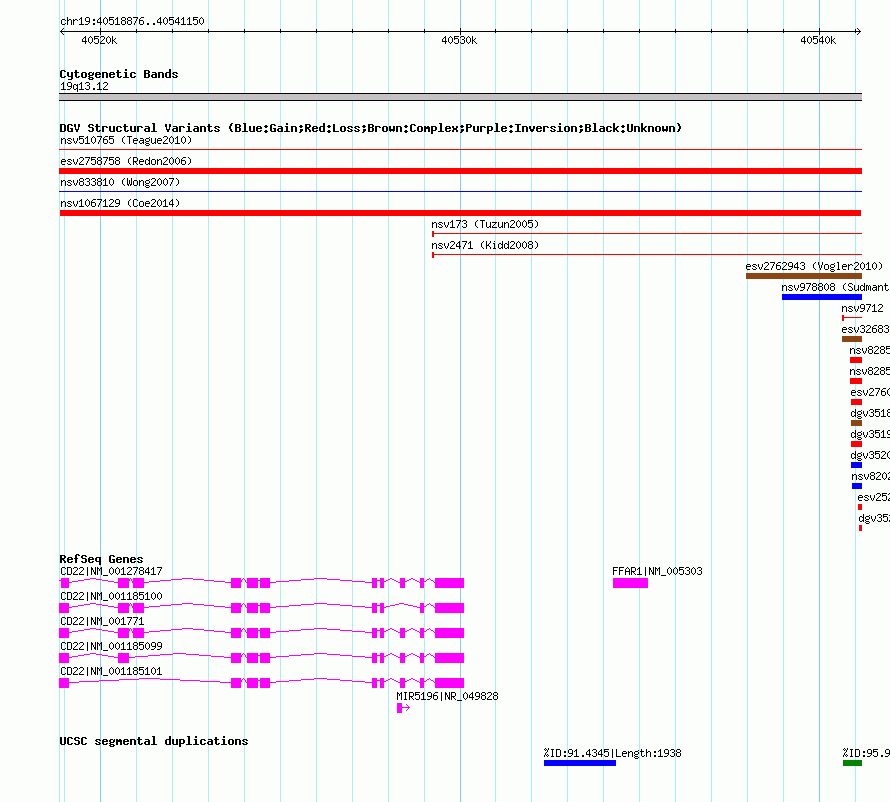This screenshot has width=890, height=802.
Task: Click the esv2762943 (Vogler2010) label
Action: (814, 266)
